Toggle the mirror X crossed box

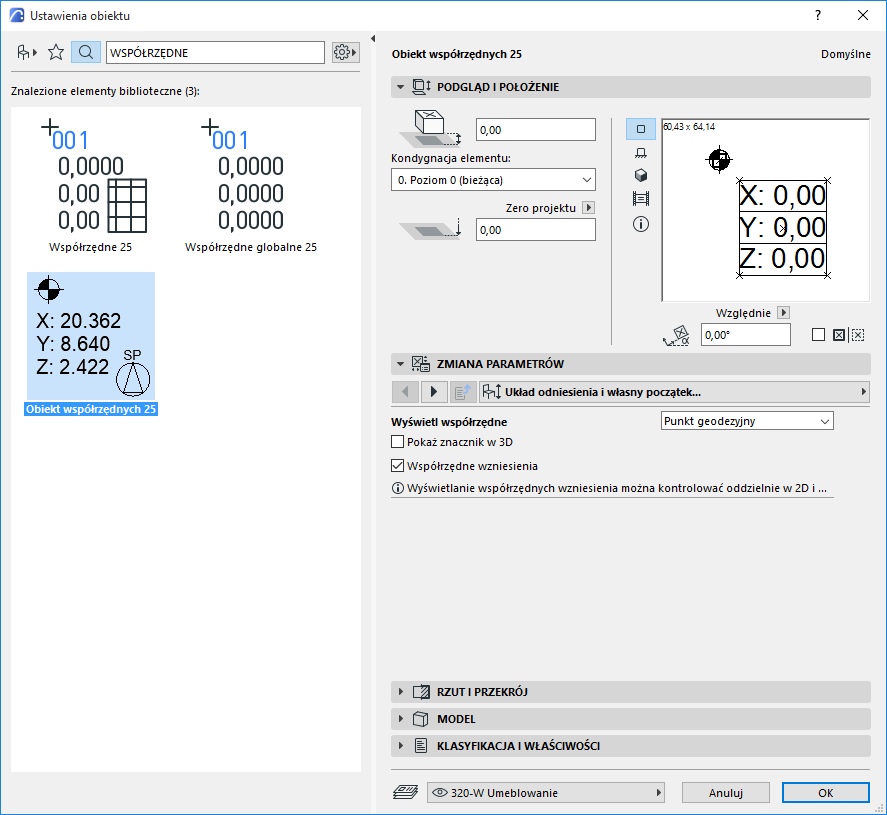(839, 335)
